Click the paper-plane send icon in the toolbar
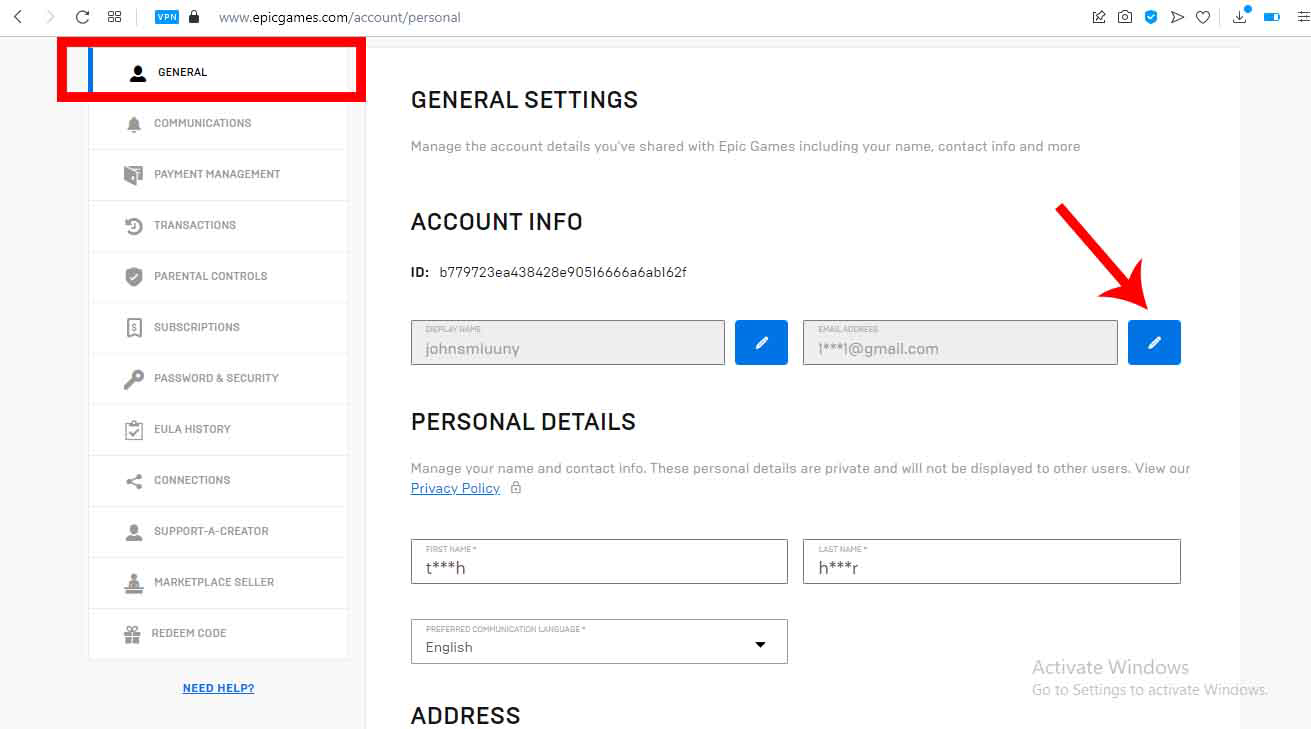The image size is (1311, 729). tap(1177, 17)
